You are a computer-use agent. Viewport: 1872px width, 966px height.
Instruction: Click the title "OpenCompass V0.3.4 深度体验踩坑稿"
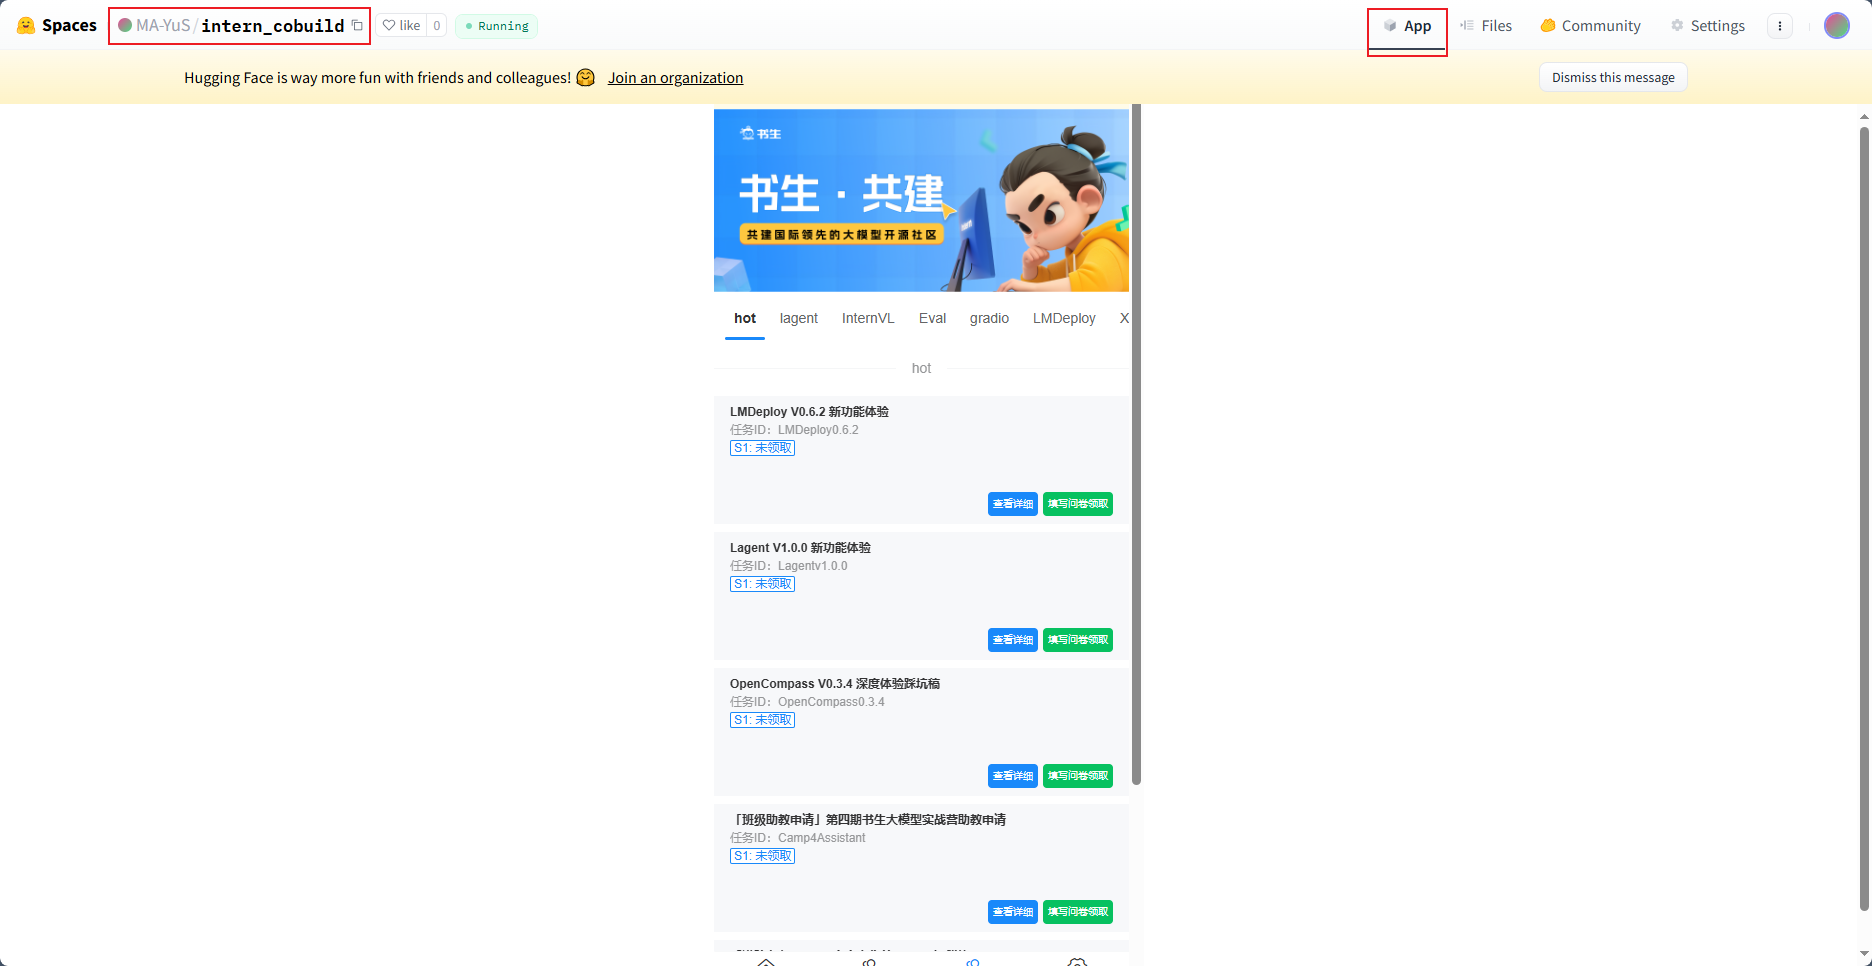coord(835,684)
